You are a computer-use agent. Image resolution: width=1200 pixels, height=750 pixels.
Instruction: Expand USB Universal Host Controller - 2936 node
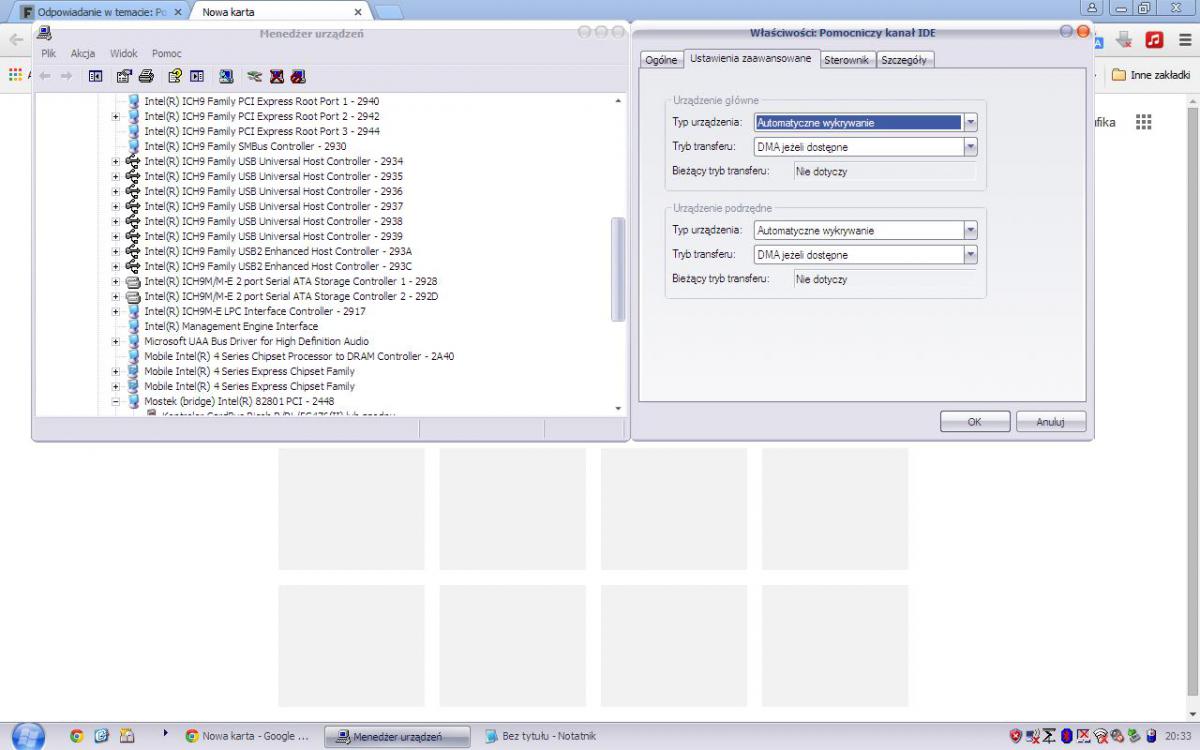(x=116, y=191)
